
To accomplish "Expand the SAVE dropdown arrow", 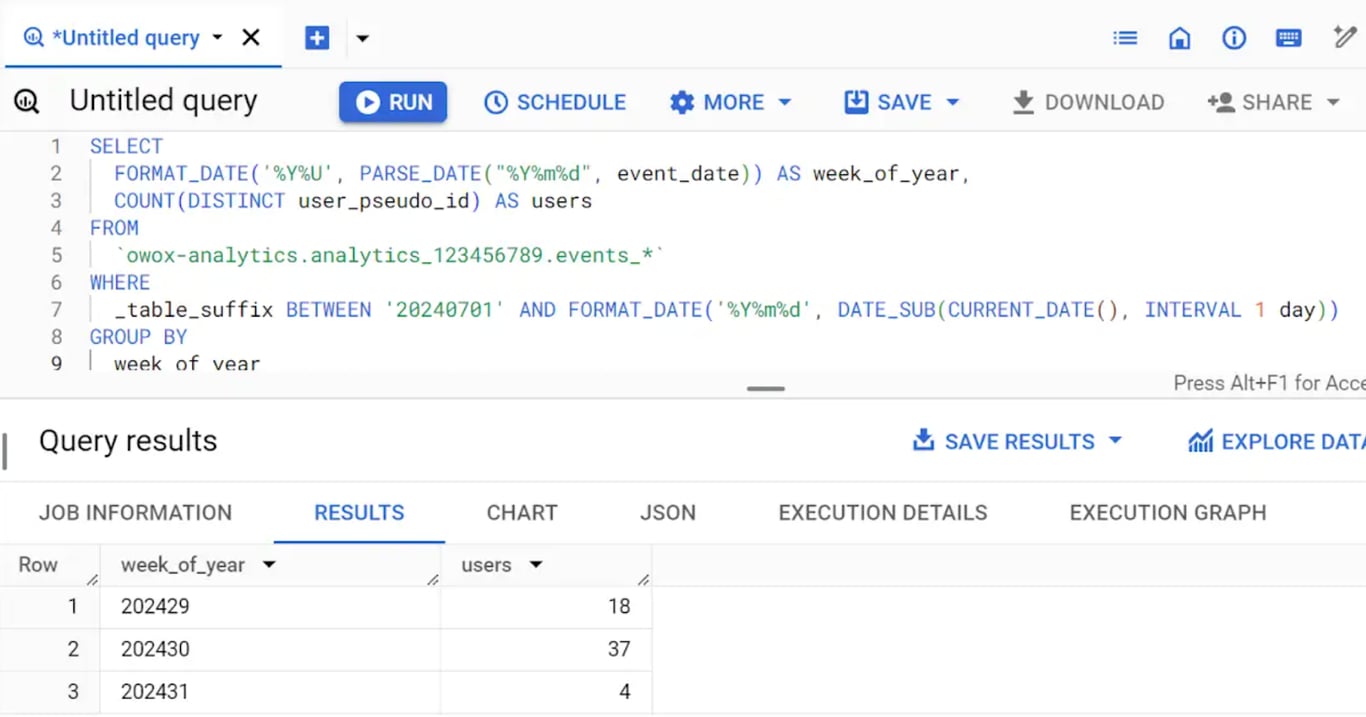I will (952, 102).
